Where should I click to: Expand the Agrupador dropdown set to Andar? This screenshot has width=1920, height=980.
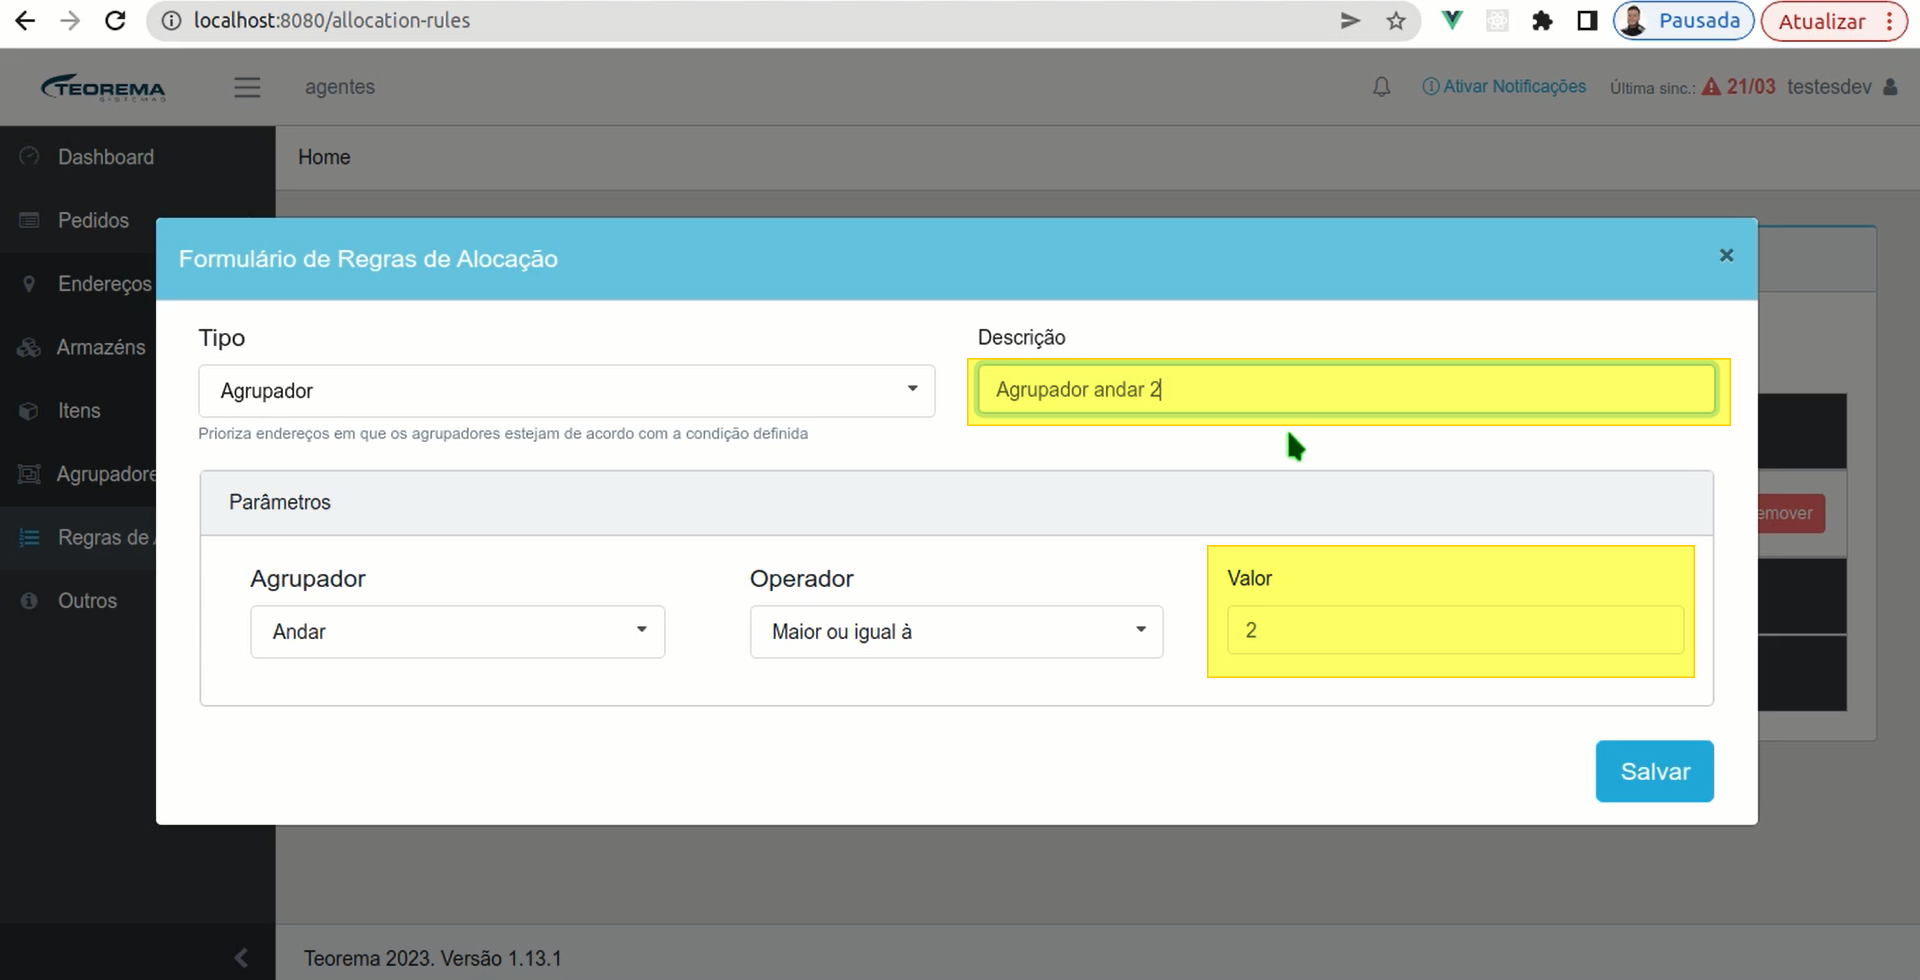click(457, 632)
